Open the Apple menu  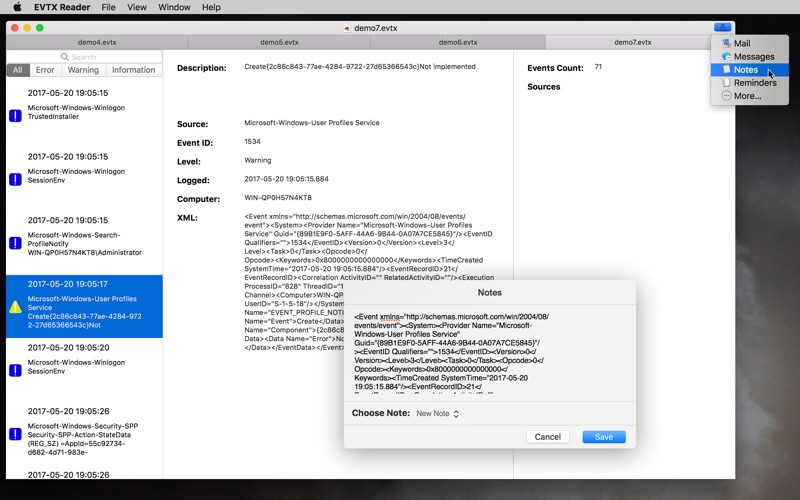click(x=17, y=7)
